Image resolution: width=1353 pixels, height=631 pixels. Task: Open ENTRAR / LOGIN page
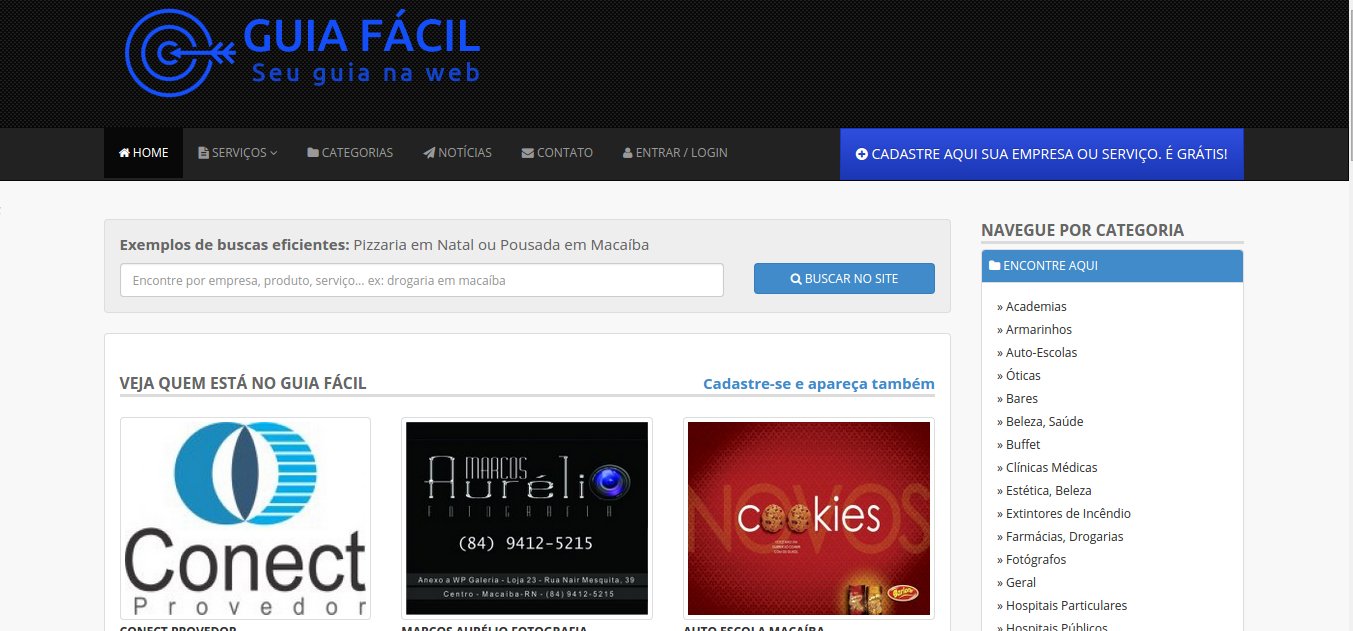(x=675, y=153)
